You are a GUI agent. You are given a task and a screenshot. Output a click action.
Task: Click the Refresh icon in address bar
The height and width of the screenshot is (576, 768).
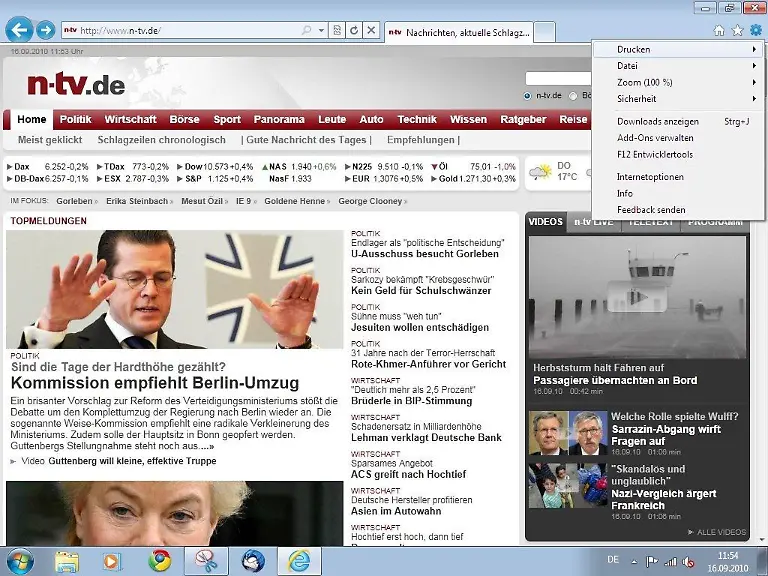click(354, 31)
